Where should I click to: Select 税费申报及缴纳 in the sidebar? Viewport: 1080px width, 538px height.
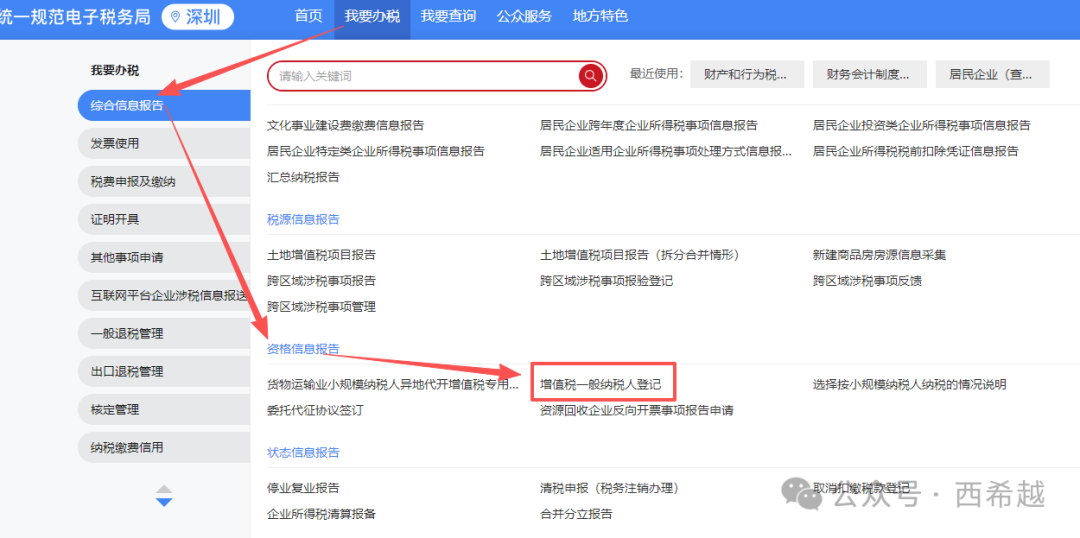(x=164, y=182)
